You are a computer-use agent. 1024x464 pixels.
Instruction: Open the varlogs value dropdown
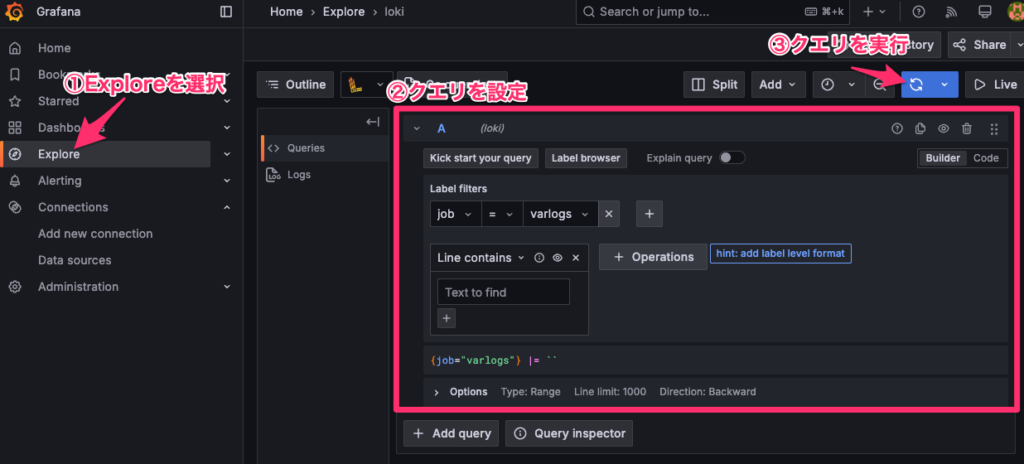pyautogui.click(x=560, y=214)
